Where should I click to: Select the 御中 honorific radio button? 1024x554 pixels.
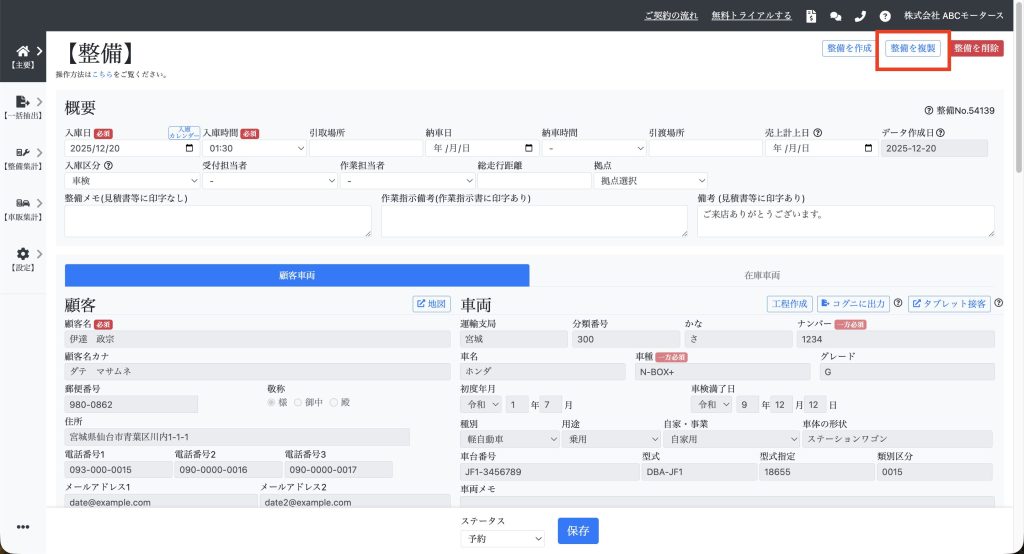(x=296, y=402)
